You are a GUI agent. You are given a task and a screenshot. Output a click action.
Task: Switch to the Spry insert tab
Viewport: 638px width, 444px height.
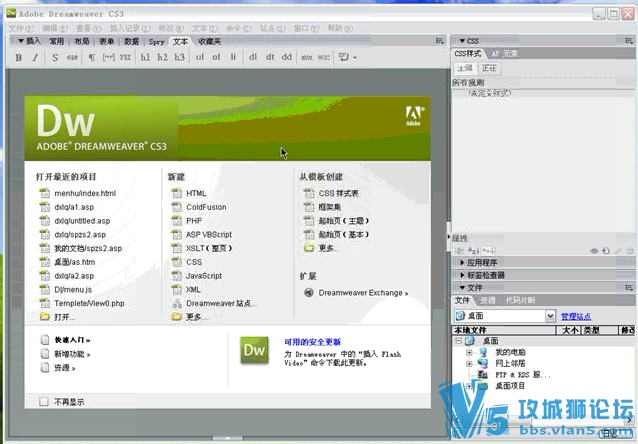click(157, 42)
